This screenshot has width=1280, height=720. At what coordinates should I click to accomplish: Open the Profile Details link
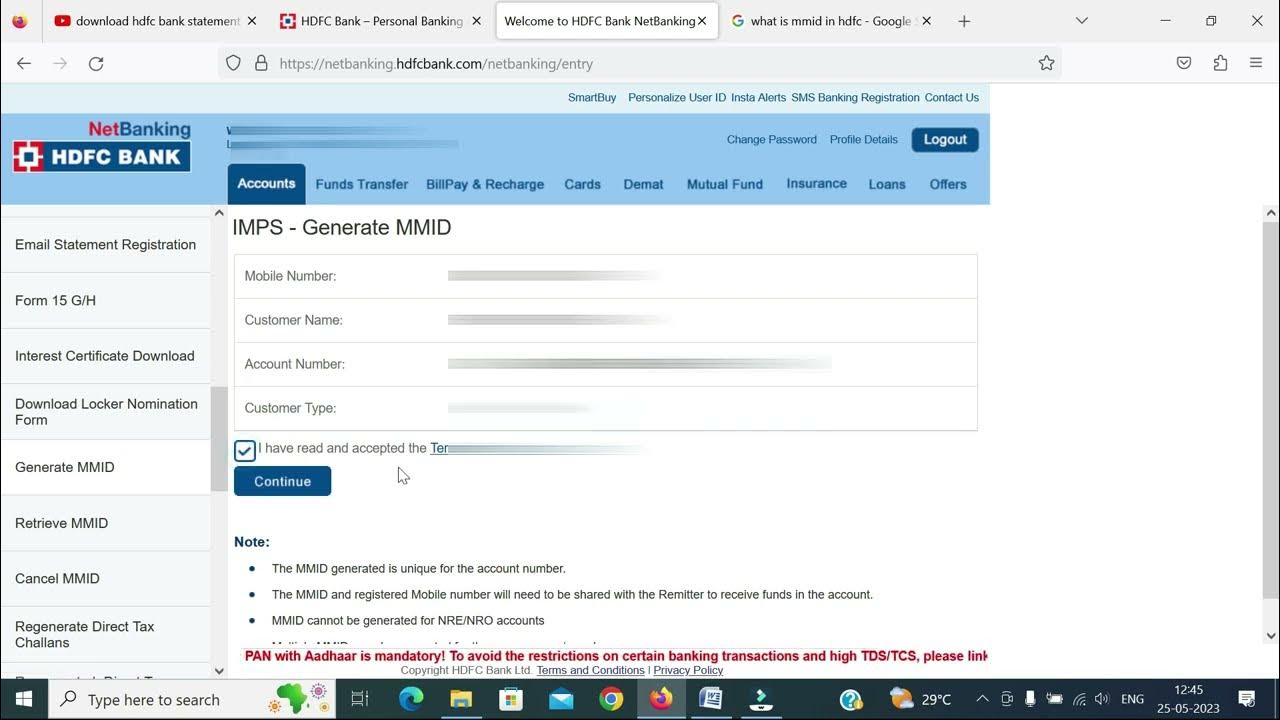[864, 140]
